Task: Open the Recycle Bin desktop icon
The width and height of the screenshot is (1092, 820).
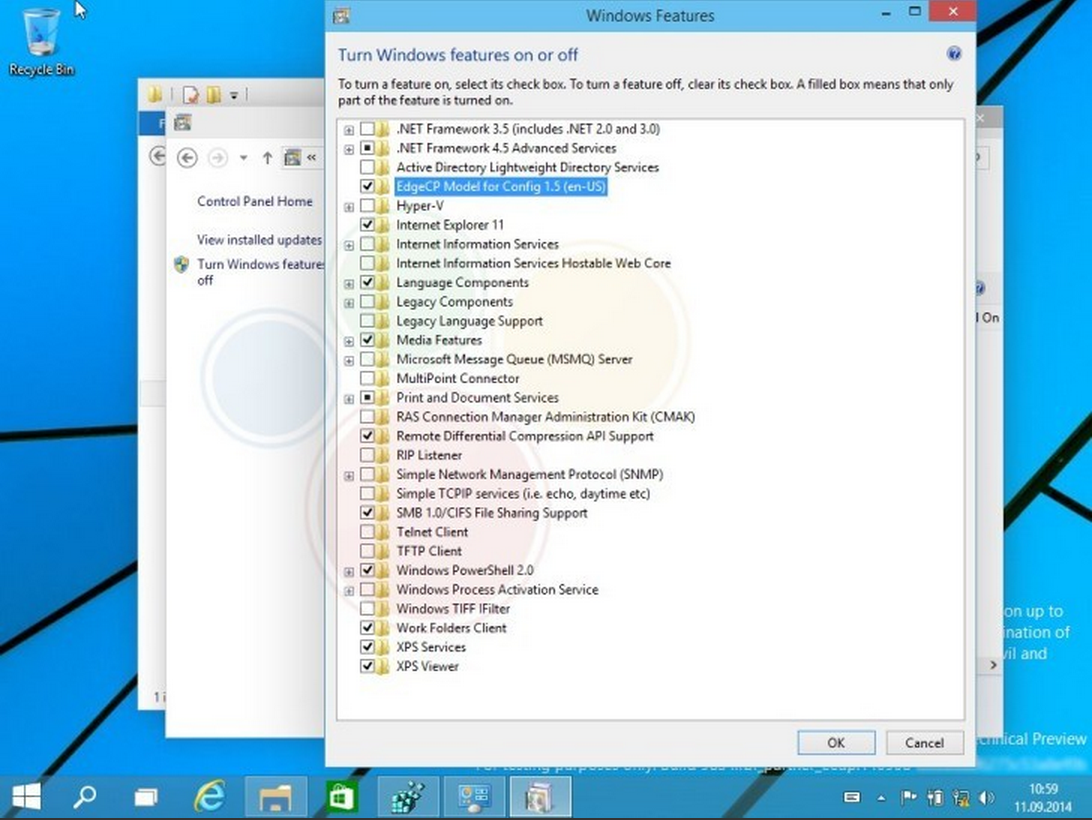Action: pyautogui.click(x=41, y=40)
